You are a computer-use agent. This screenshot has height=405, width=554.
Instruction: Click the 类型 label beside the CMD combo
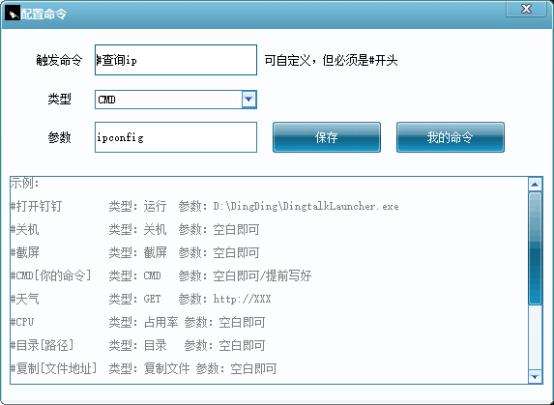coord(59,99)
